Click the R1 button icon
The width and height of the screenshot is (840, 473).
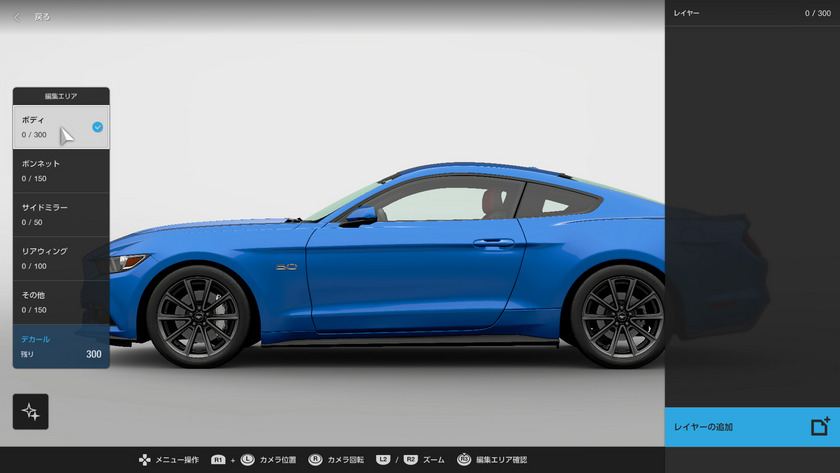(218, 459)
